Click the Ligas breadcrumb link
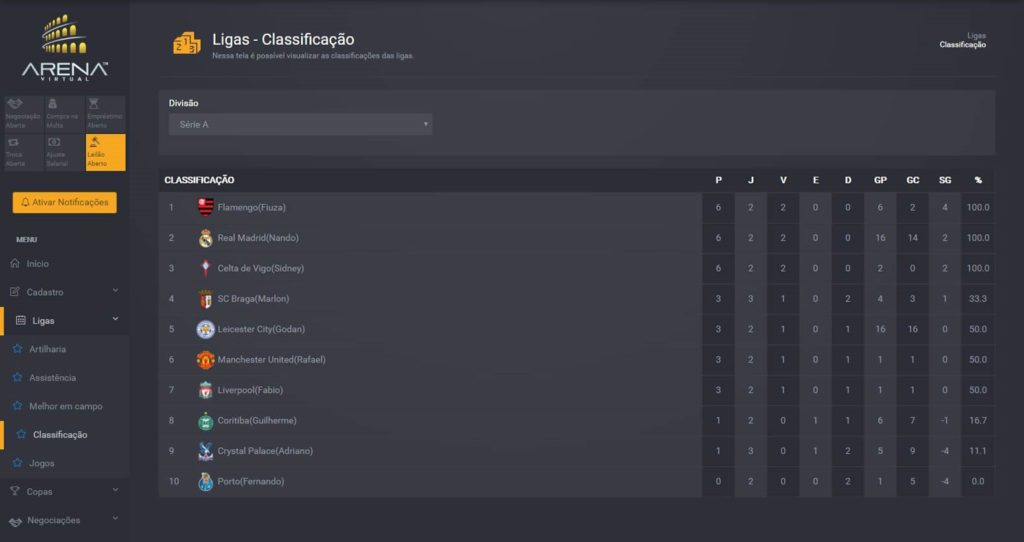This screenshot has height=542, width=1024. tap(976, 36)
